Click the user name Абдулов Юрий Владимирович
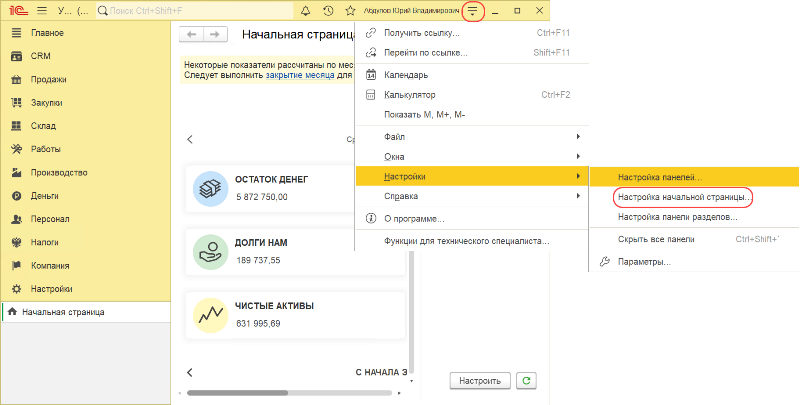800x405 pixels. [411, 10]
